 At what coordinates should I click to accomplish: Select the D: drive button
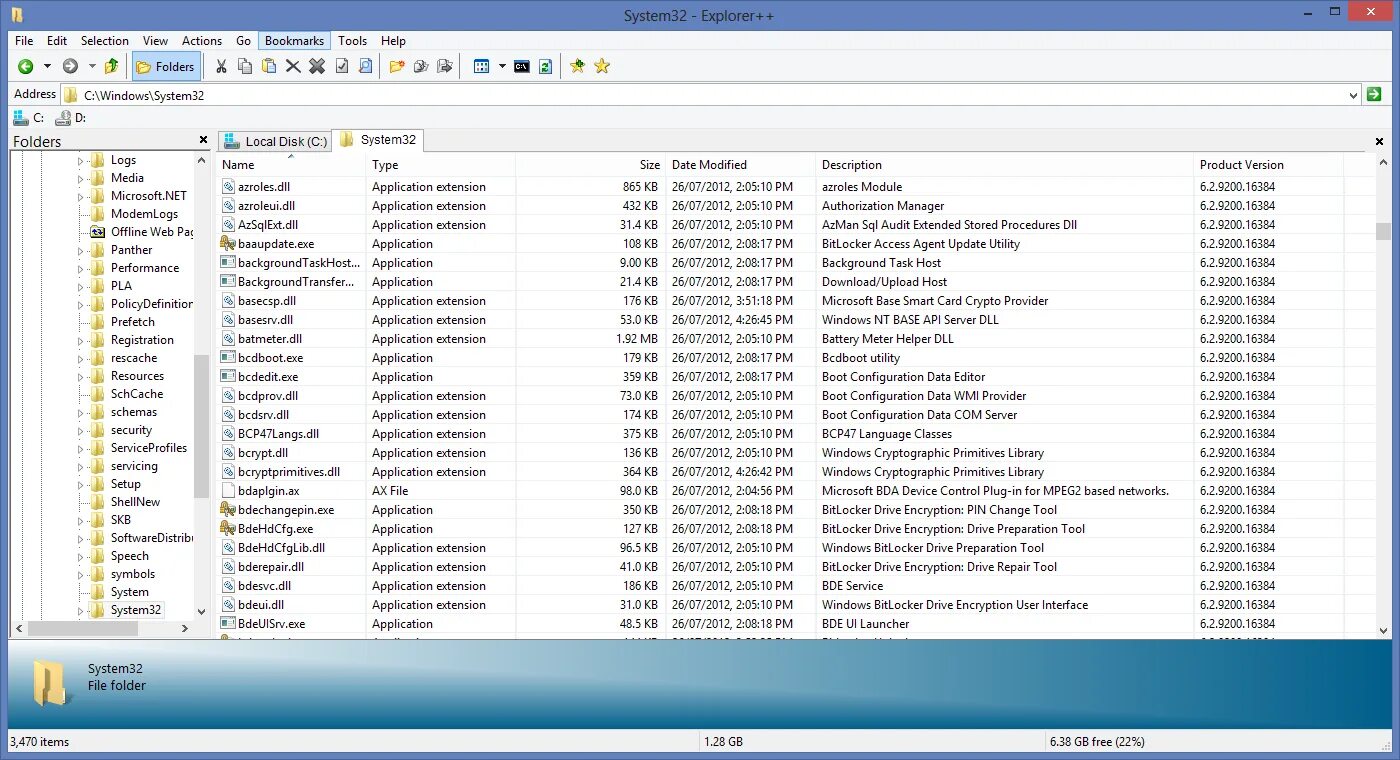point(71,117)
